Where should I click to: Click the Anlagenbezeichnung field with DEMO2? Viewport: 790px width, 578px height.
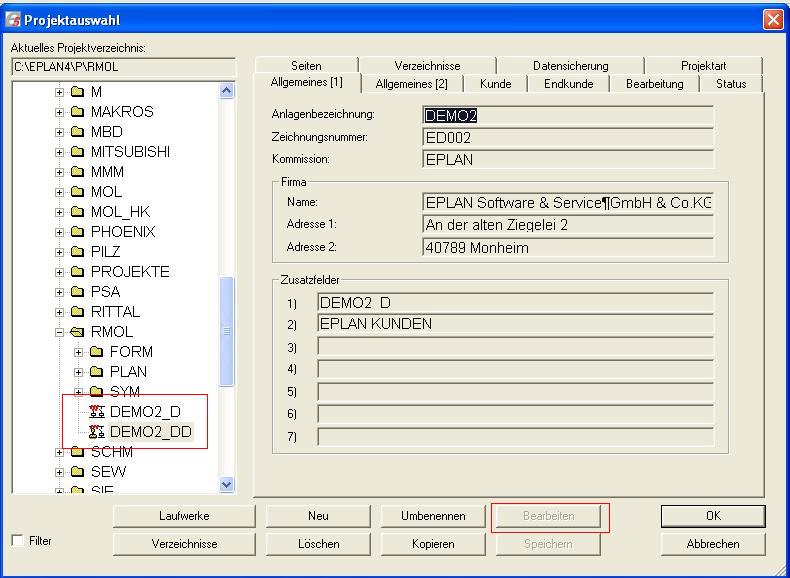click(x=568, y=116)
